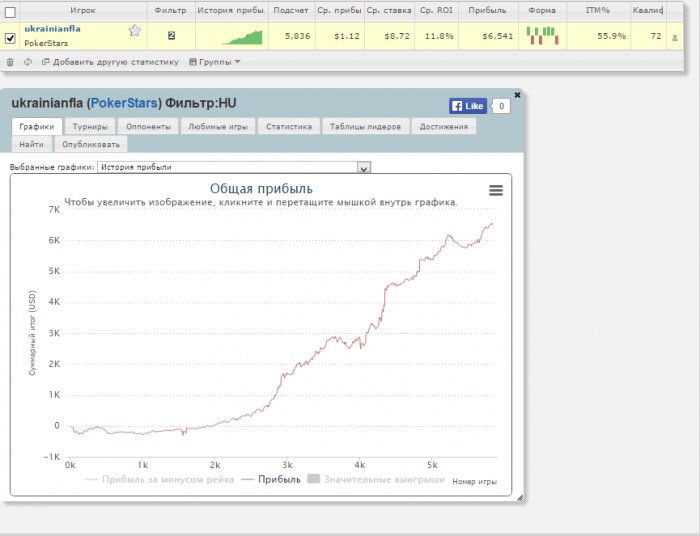The height and width of the screenshot is (536, 700).
Task: Tick the select-all checkbox in table header
Action: 10,12
